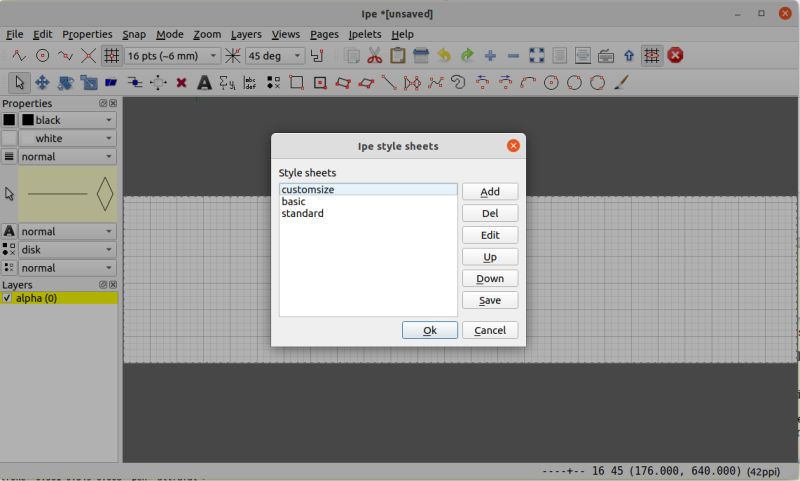Toggle grid visibility icon in toolbar
Viewport: 800px width, 481px height.
tap(652, 56)
